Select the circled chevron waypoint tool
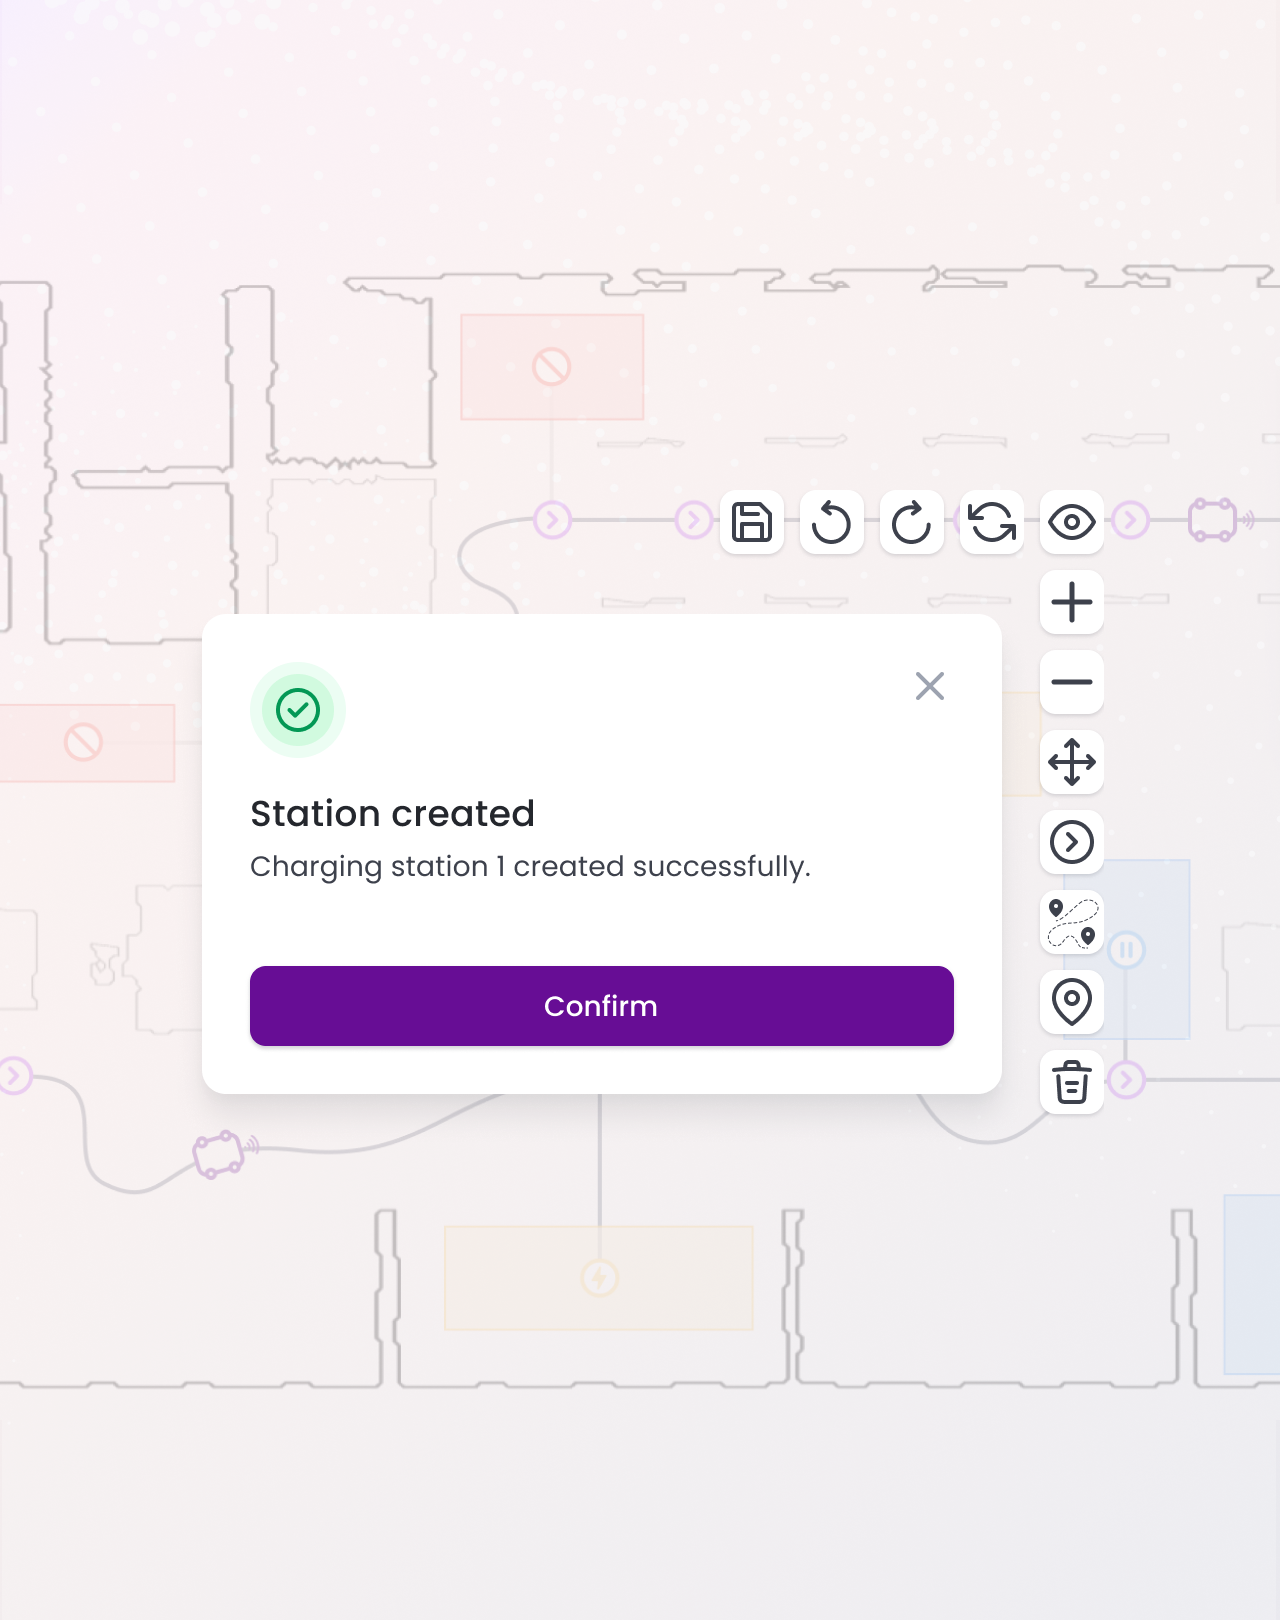The width and height of the screenshot is (1280, 1620). pyautogui.click(x=1072, y=842)
